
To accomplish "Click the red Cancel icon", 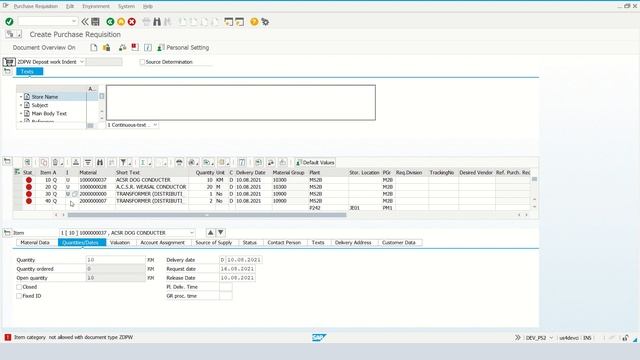I will 132,22.
